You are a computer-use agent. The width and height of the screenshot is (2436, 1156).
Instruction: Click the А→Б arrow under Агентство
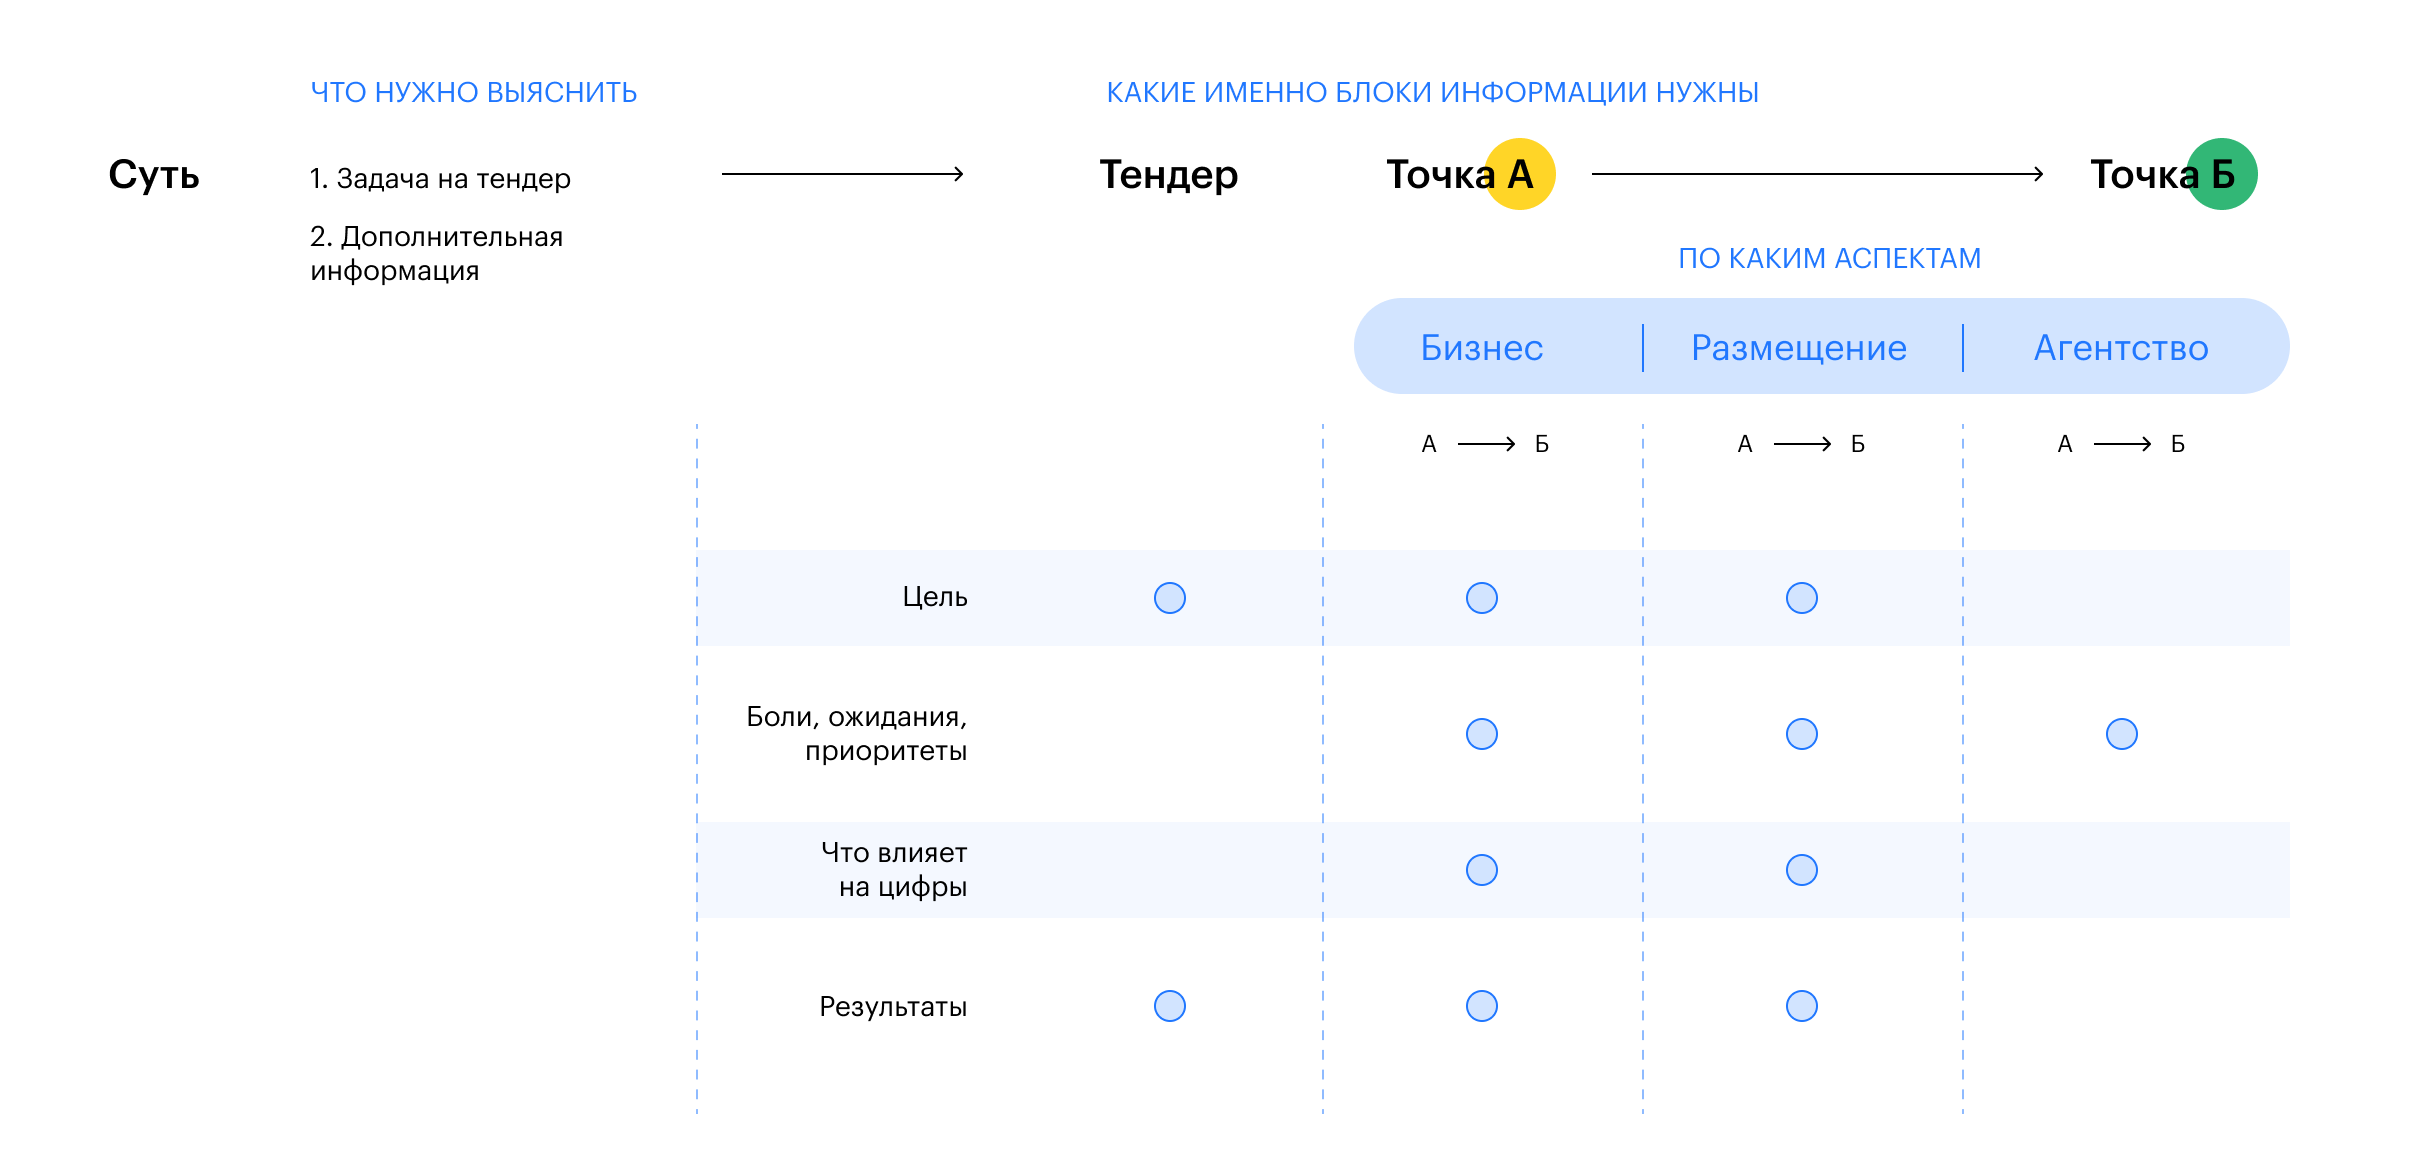point(2122,444)
